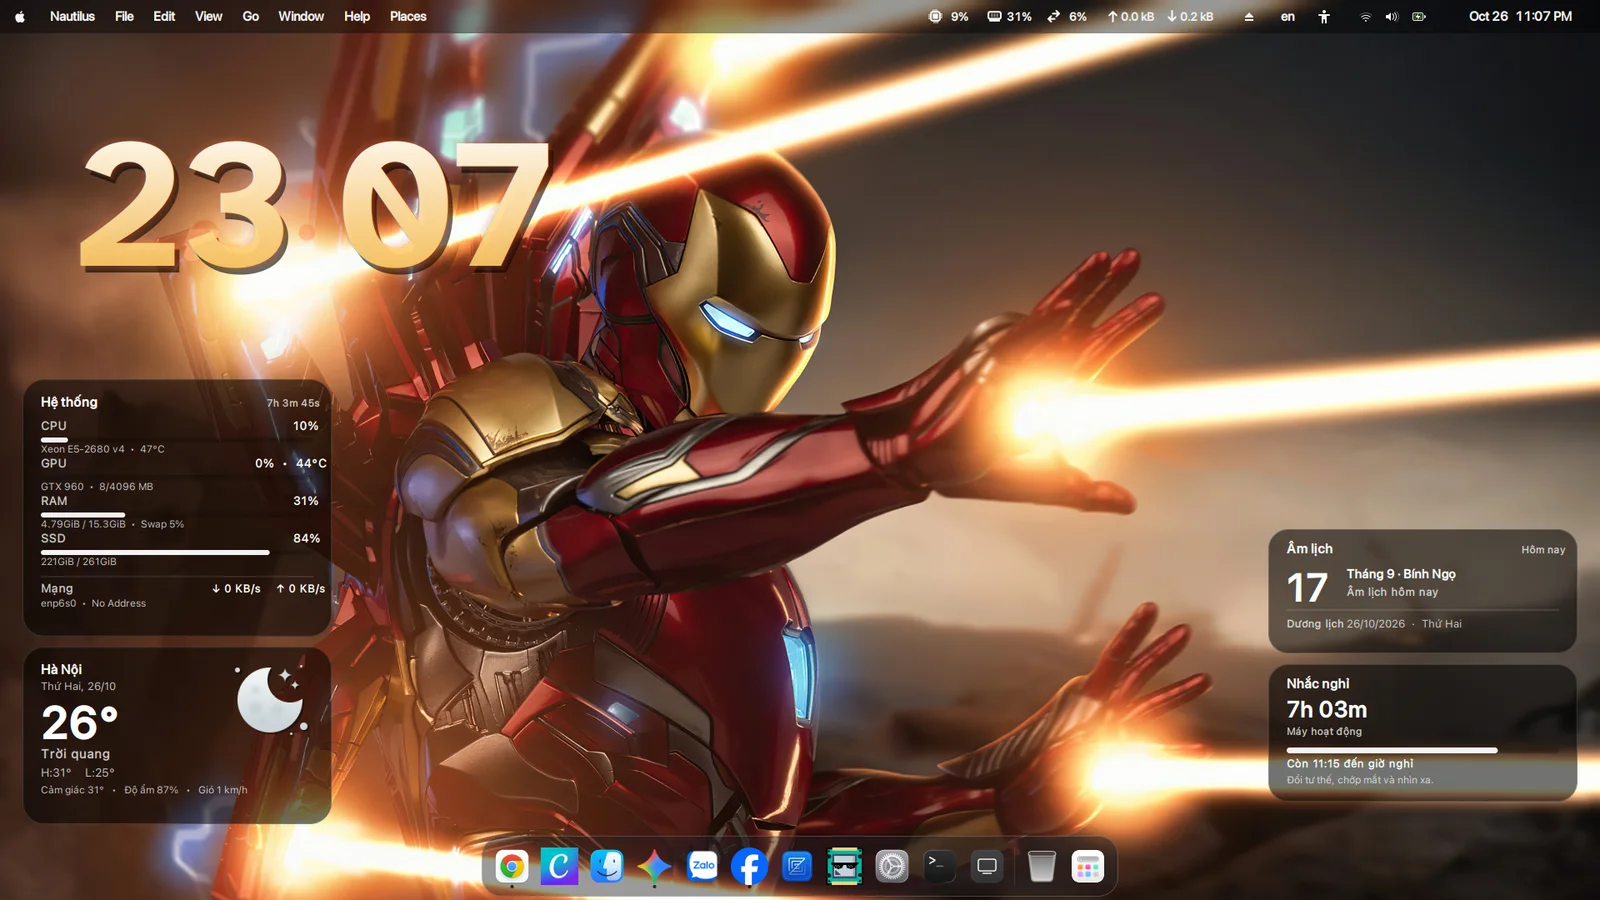Click the download speed 0.2 kB indicator
This screenshot has height=900, width=1600.
pyautogui.click(x=1190, y=16)
